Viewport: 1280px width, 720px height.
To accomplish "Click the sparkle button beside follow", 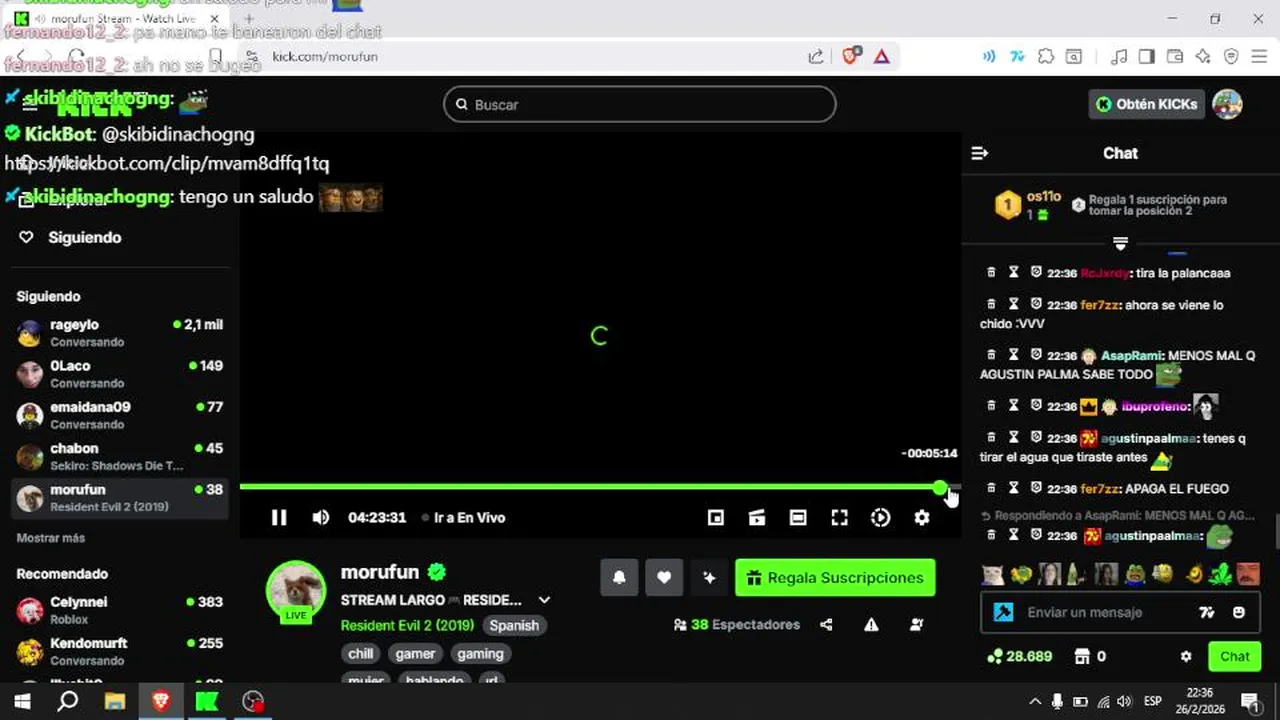I will [709, 577].
